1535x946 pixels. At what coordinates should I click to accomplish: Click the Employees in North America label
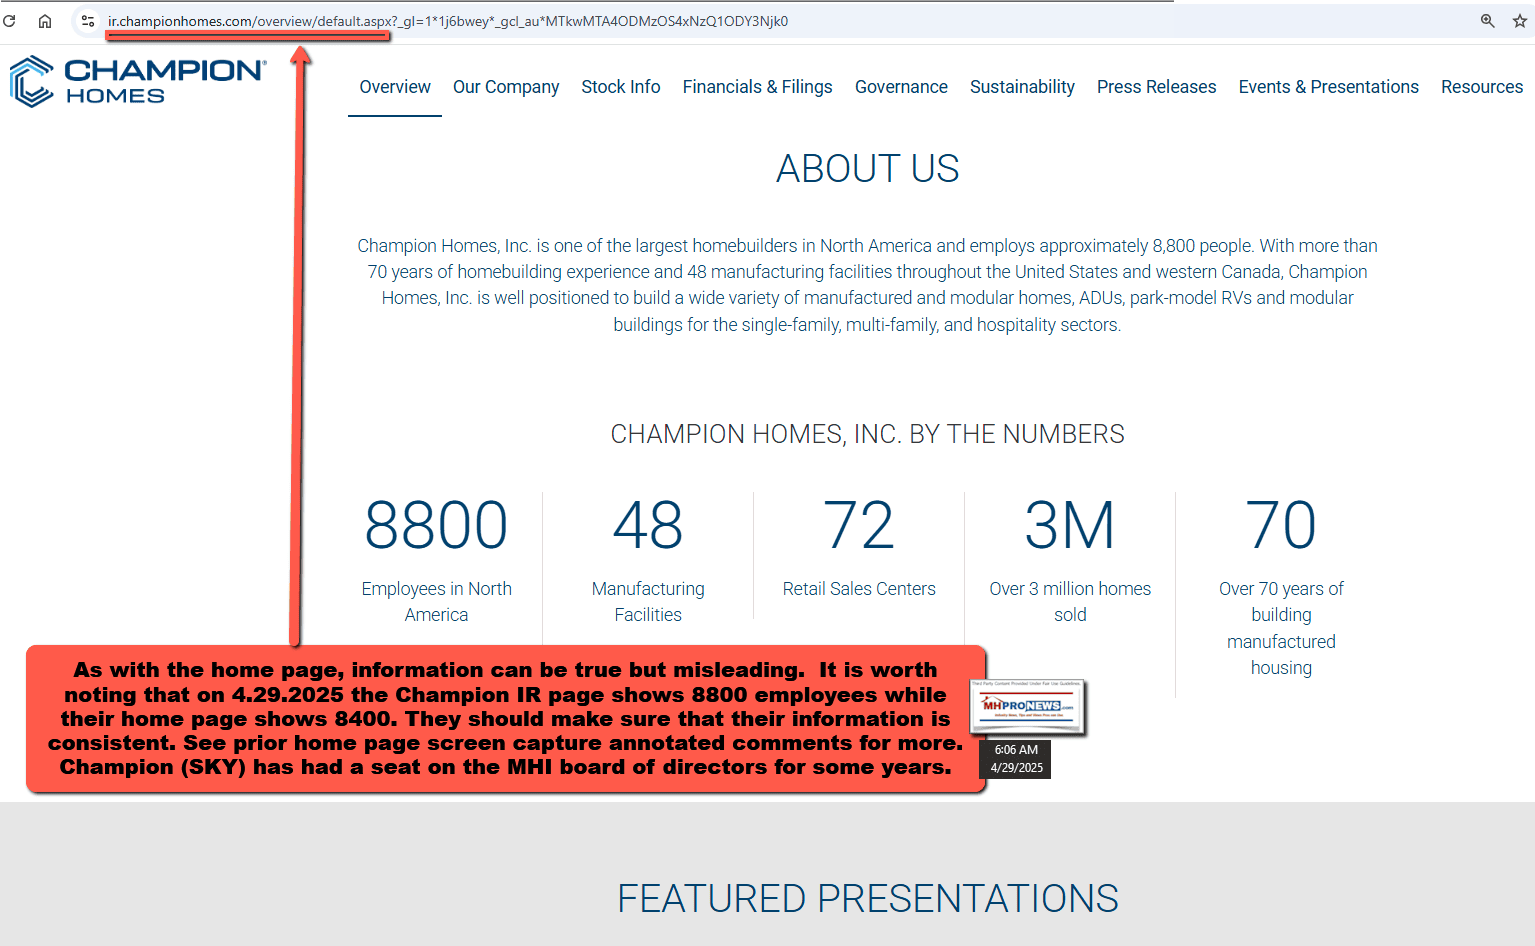point(437,602)
